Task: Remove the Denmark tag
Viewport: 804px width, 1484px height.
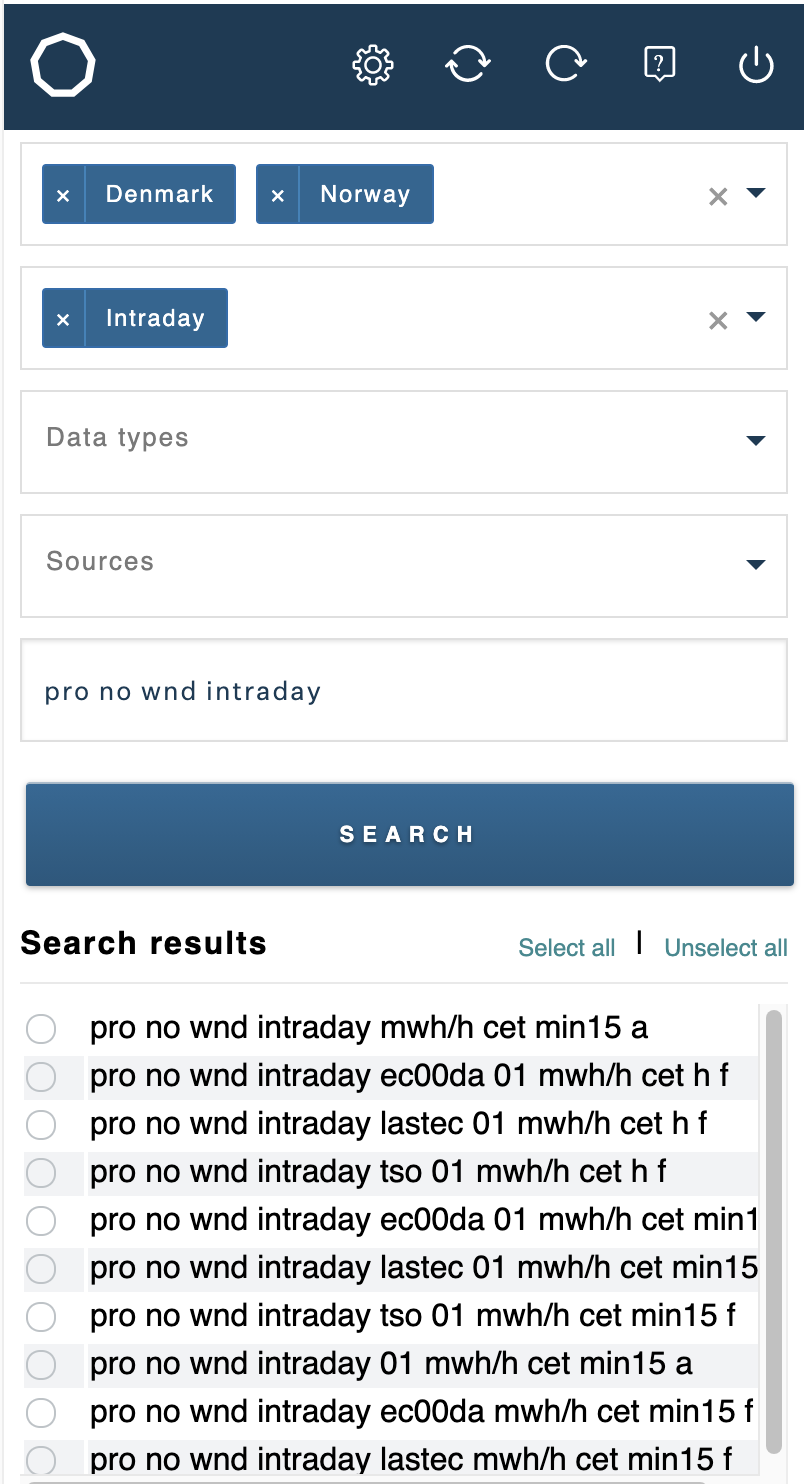Action: (63, 194)
